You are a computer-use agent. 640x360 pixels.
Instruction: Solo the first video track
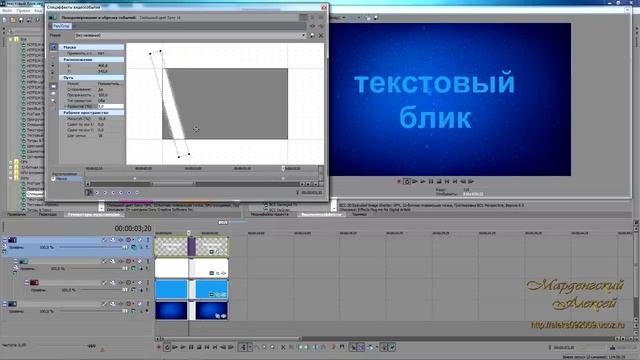coord(147,240)
